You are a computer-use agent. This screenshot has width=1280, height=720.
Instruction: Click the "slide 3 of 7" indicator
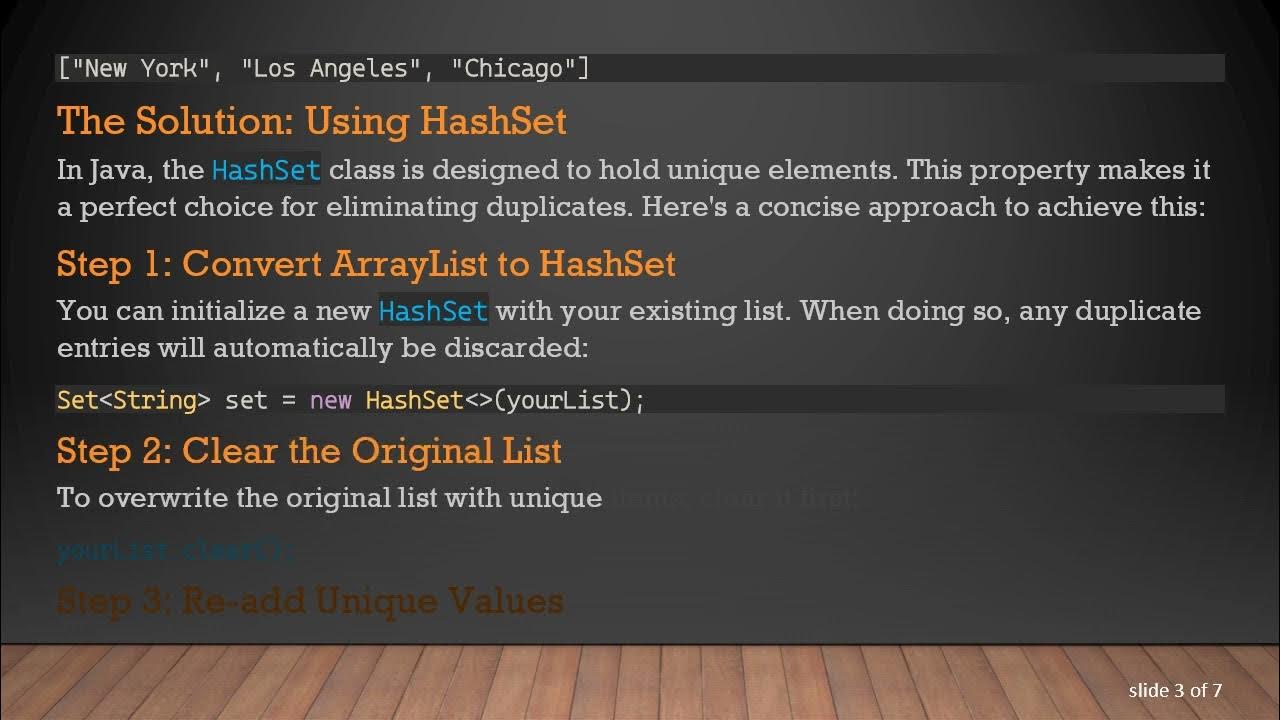pyautogui.click(x=1175, y=690)
